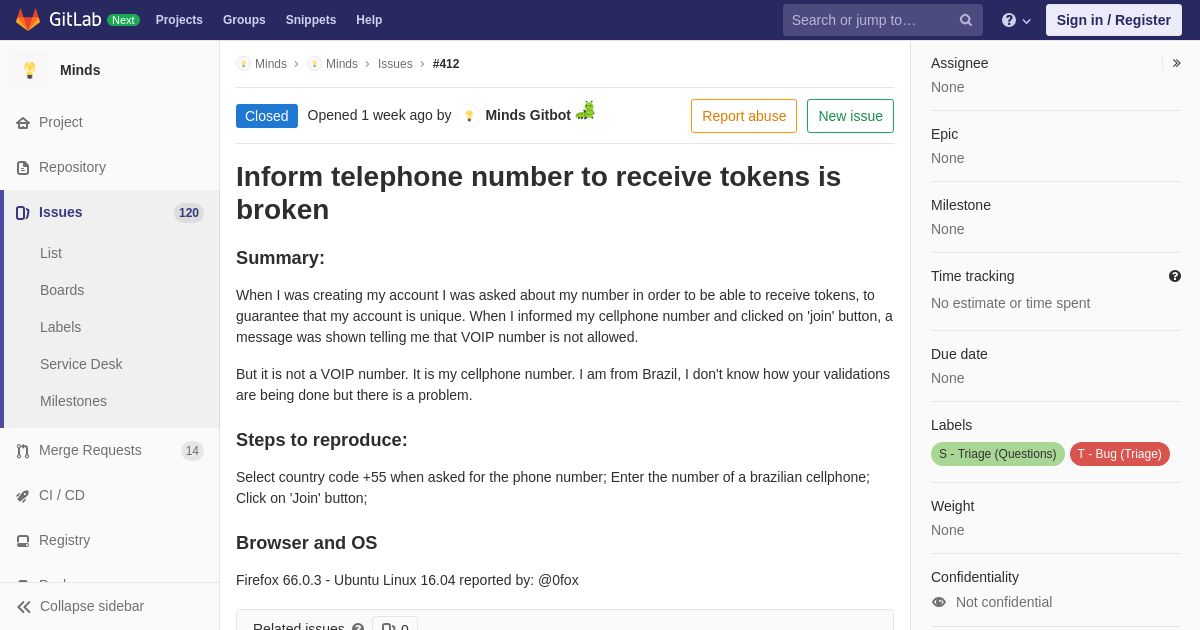Click the Sign in / Register button

1114,20
